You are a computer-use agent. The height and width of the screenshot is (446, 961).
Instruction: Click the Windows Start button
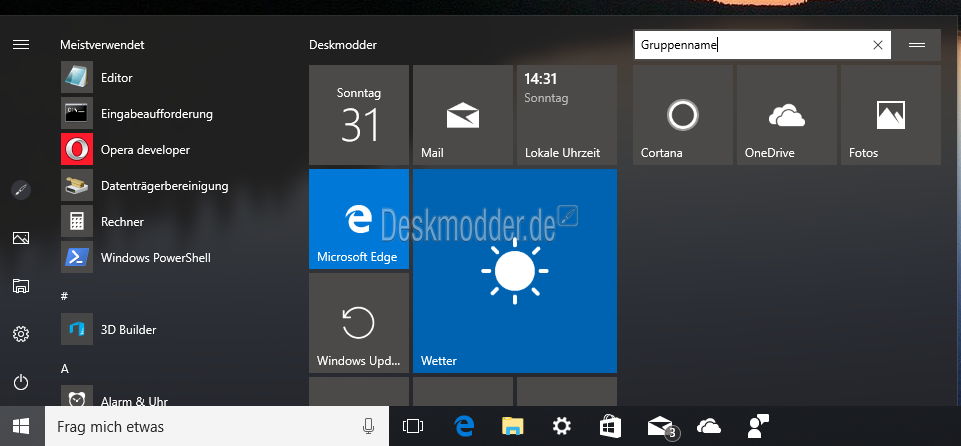point(22,426)
